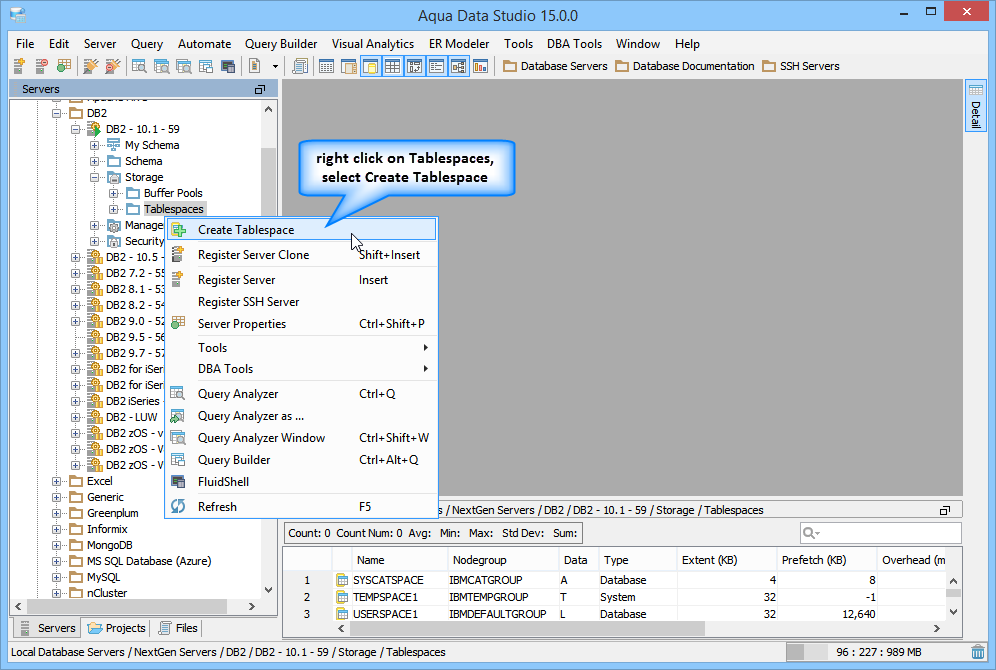Toggle the highlighted yellow database cylinder toolbar button
Screen dimensions: 996x670
[x=370, y=65]
